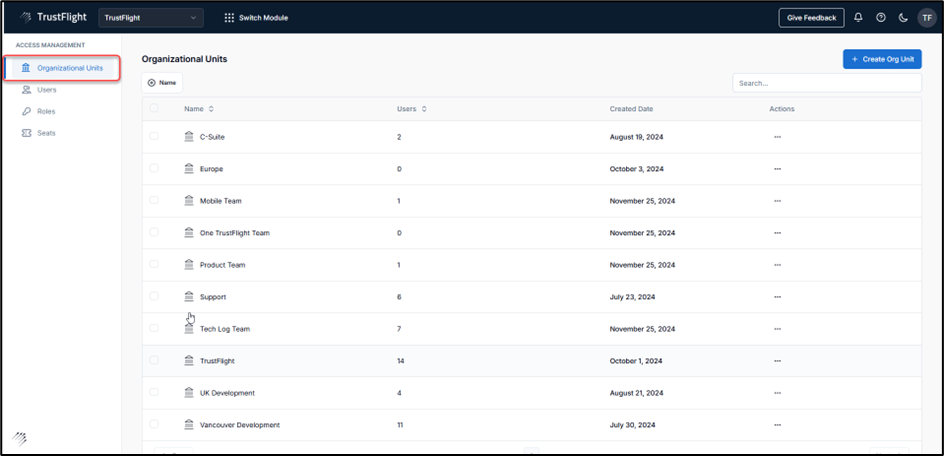Click Create Org Unit button
This screenshot has height=456, width=944.
(x=882, y=59)
